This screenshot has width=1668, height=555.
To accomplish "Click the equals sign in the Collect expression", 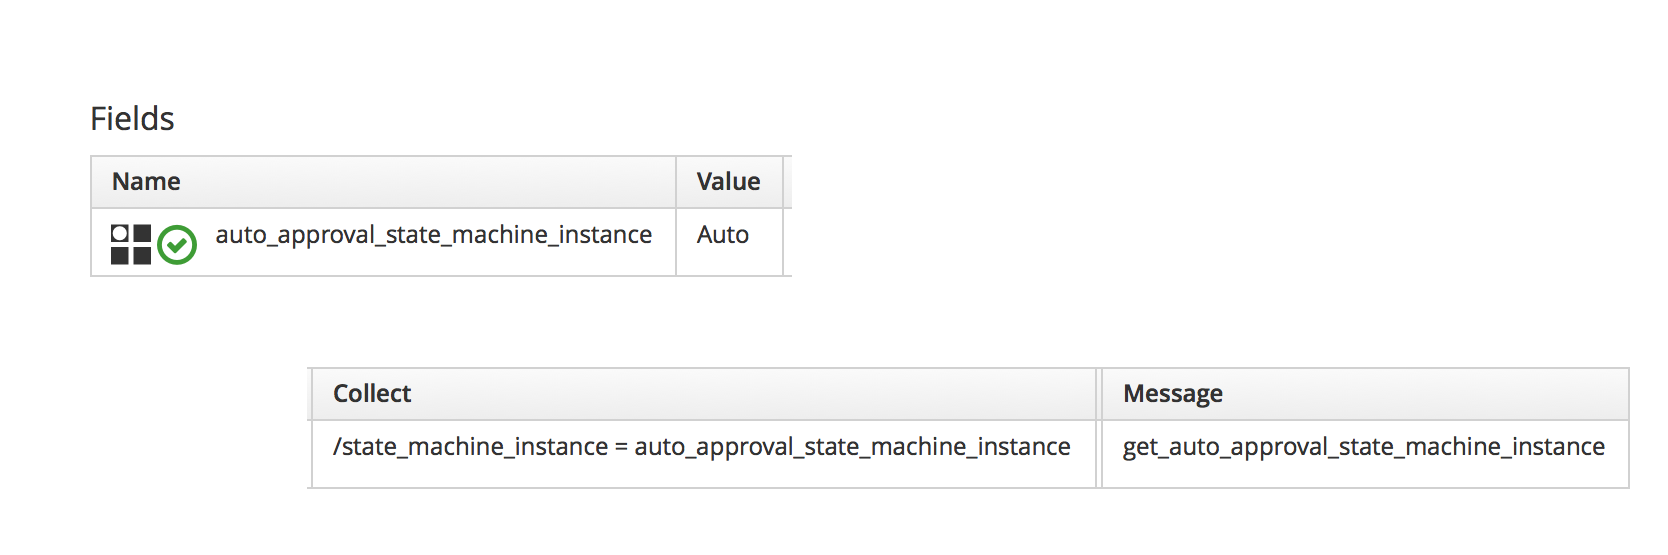I will [x=621, y=447].
